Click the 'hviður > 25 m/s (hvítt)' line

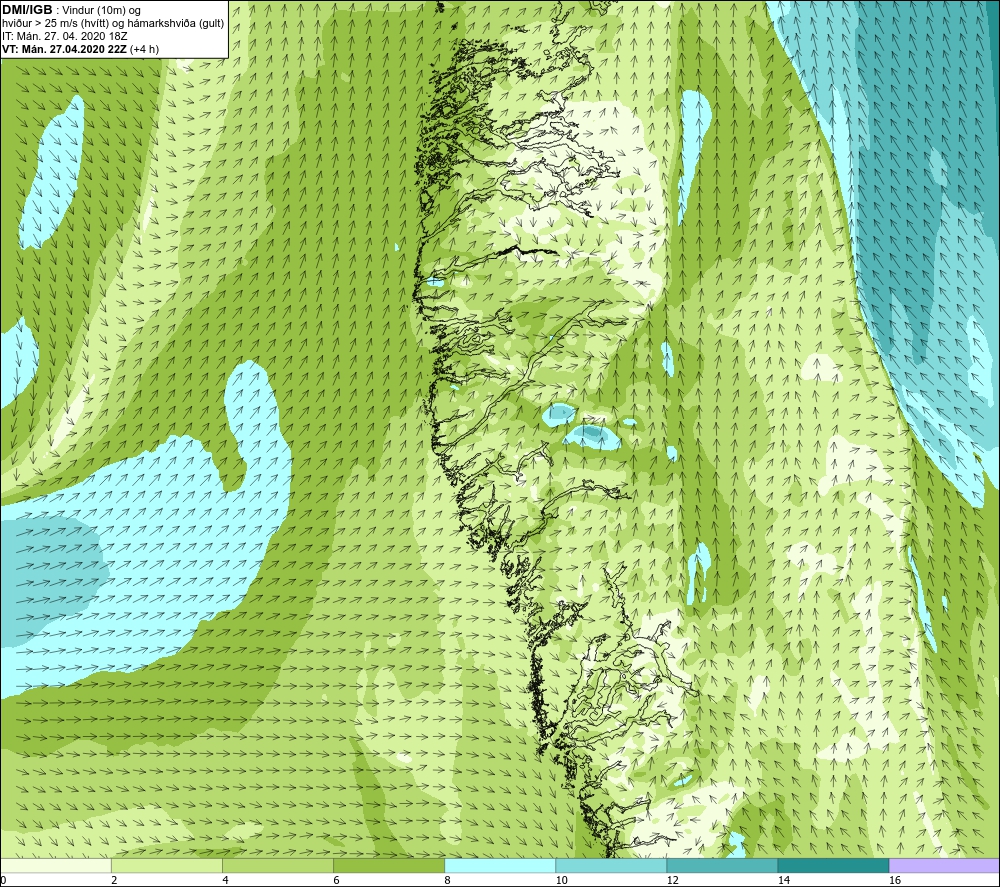pos(55,24)
